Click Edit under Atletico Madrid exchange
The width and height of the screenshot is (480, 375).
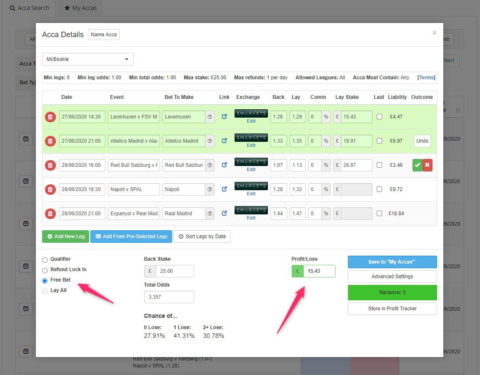pyautogui.click(x=251, y=145)
